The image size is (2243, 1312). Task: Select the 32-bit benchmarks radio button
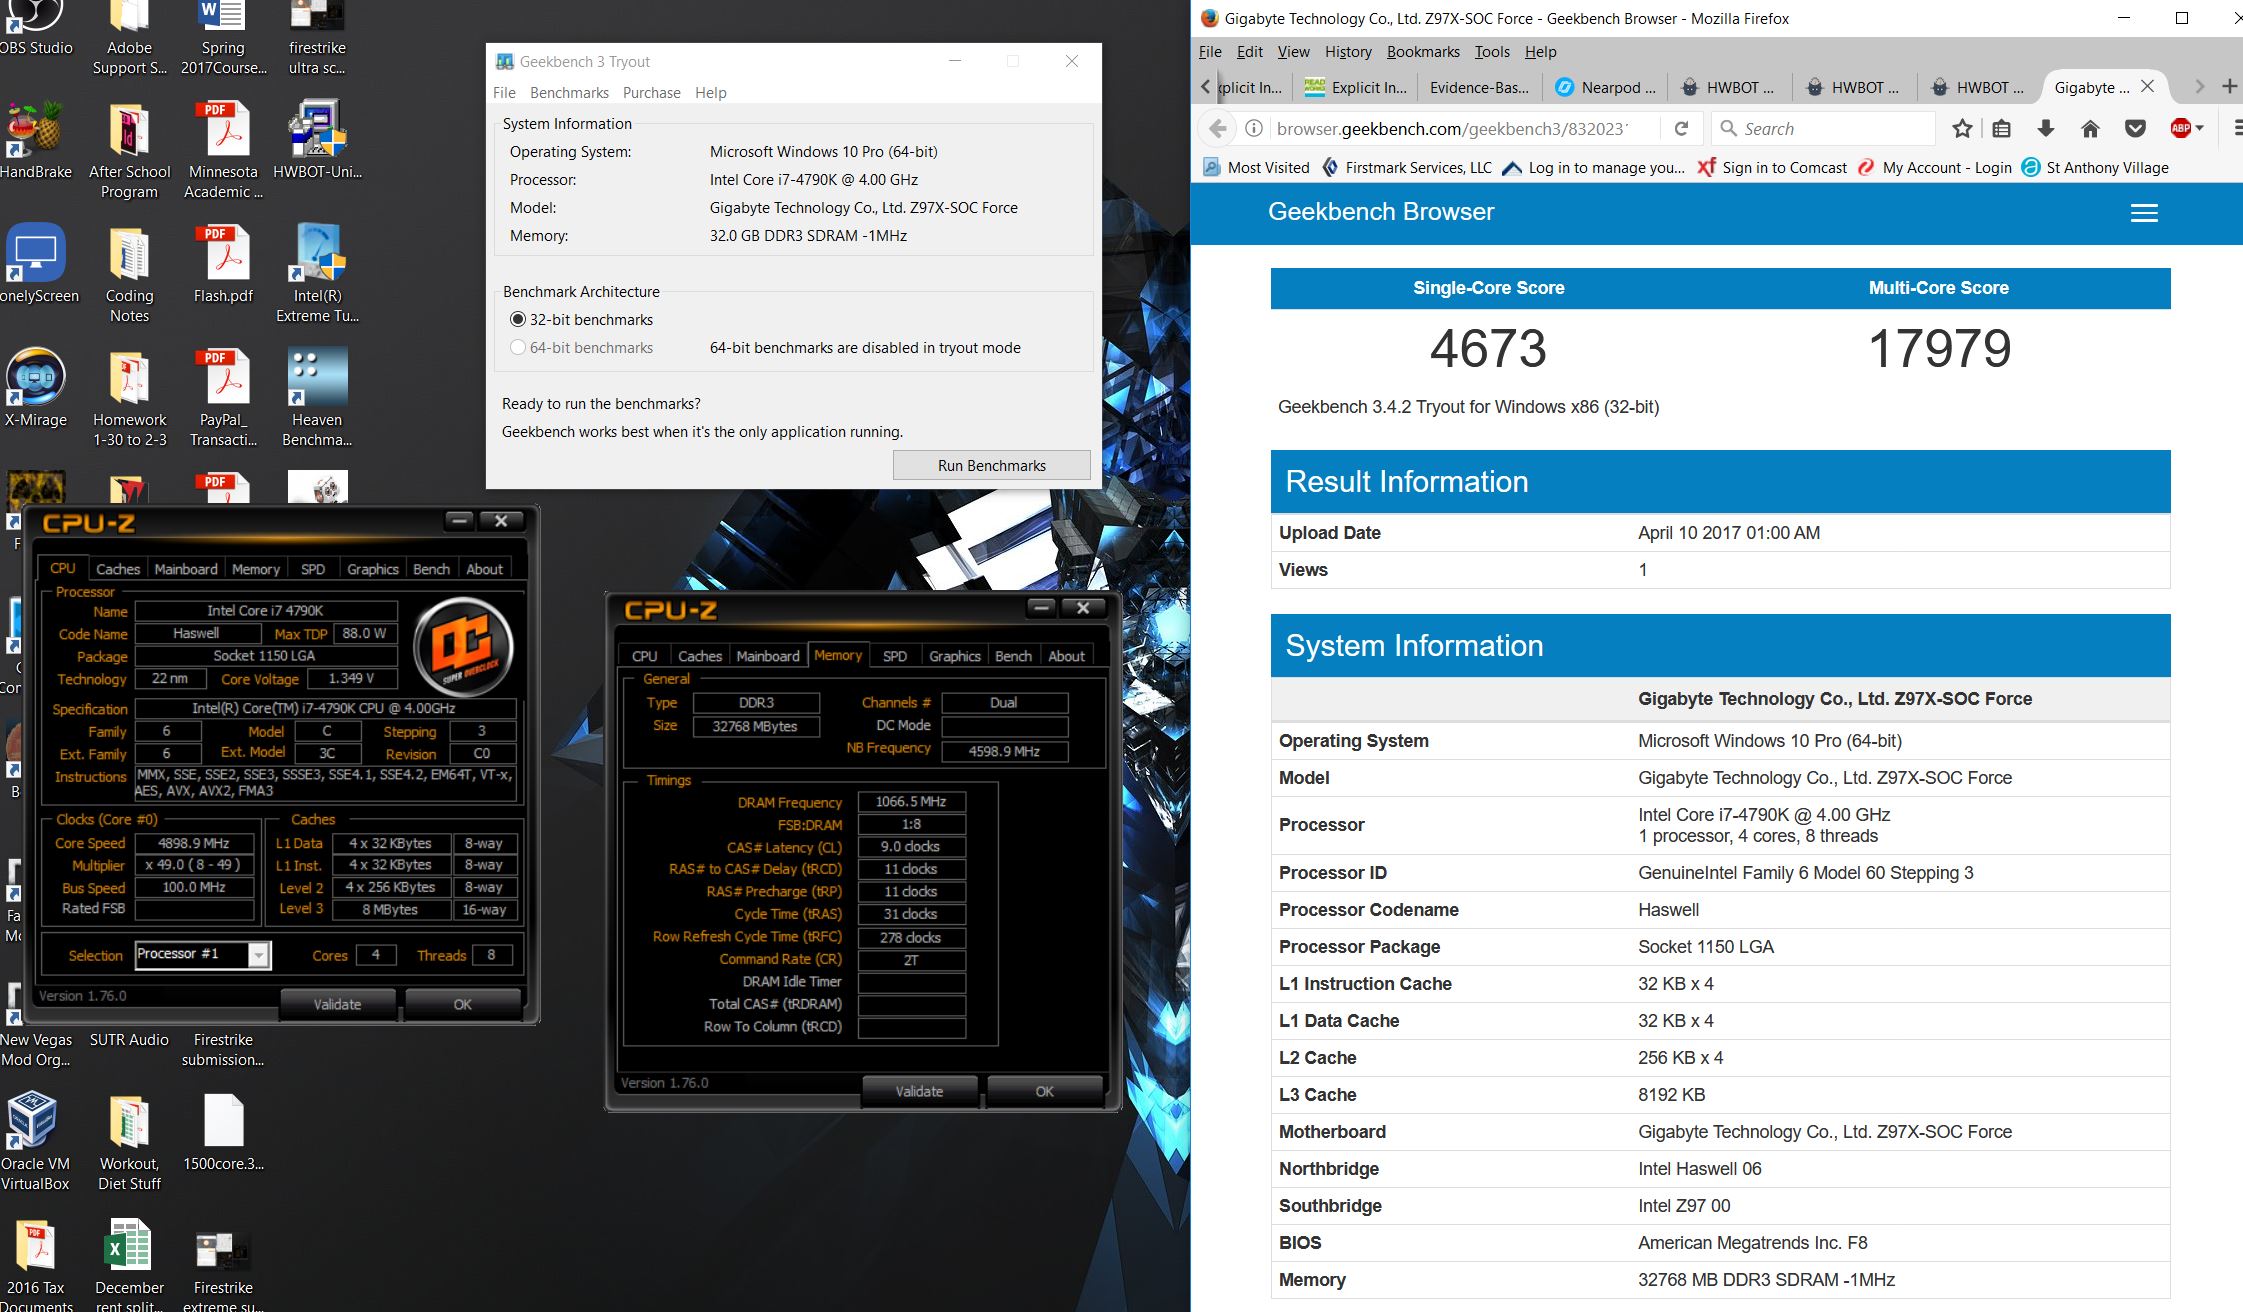pyautogui.click(x=517, y=319)
